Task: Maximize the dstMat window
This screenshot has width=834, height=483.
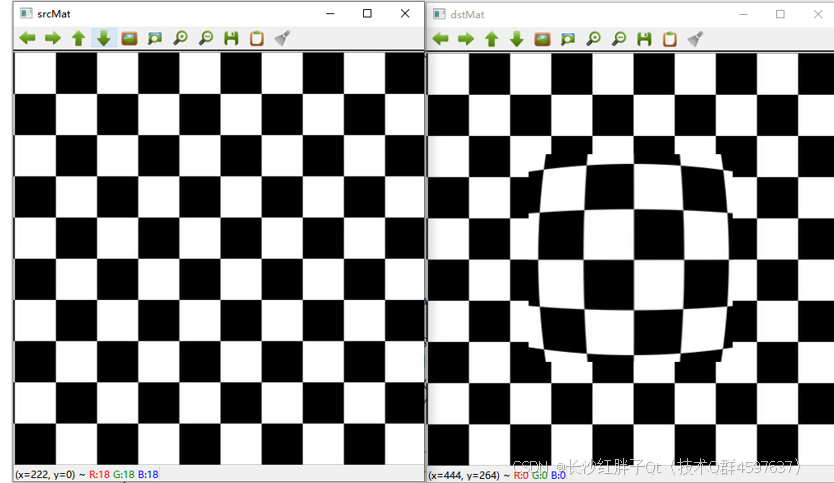Action: pyautogui.click(x=780, y=14)
